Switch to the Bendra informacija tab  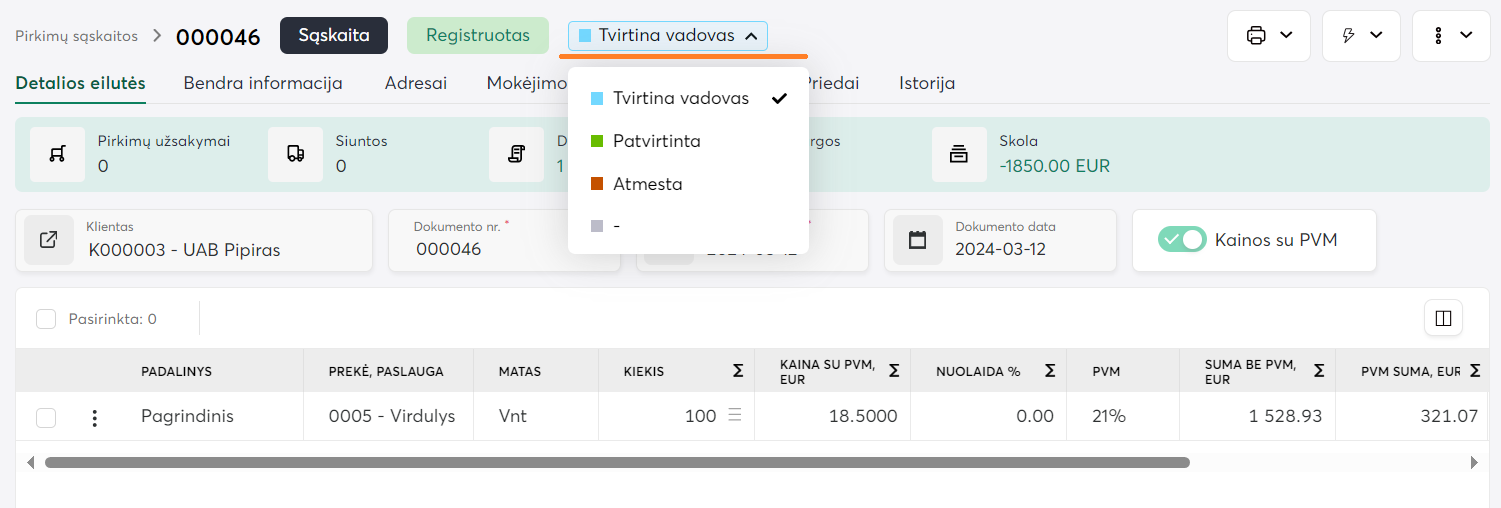(x=263, y=83)
